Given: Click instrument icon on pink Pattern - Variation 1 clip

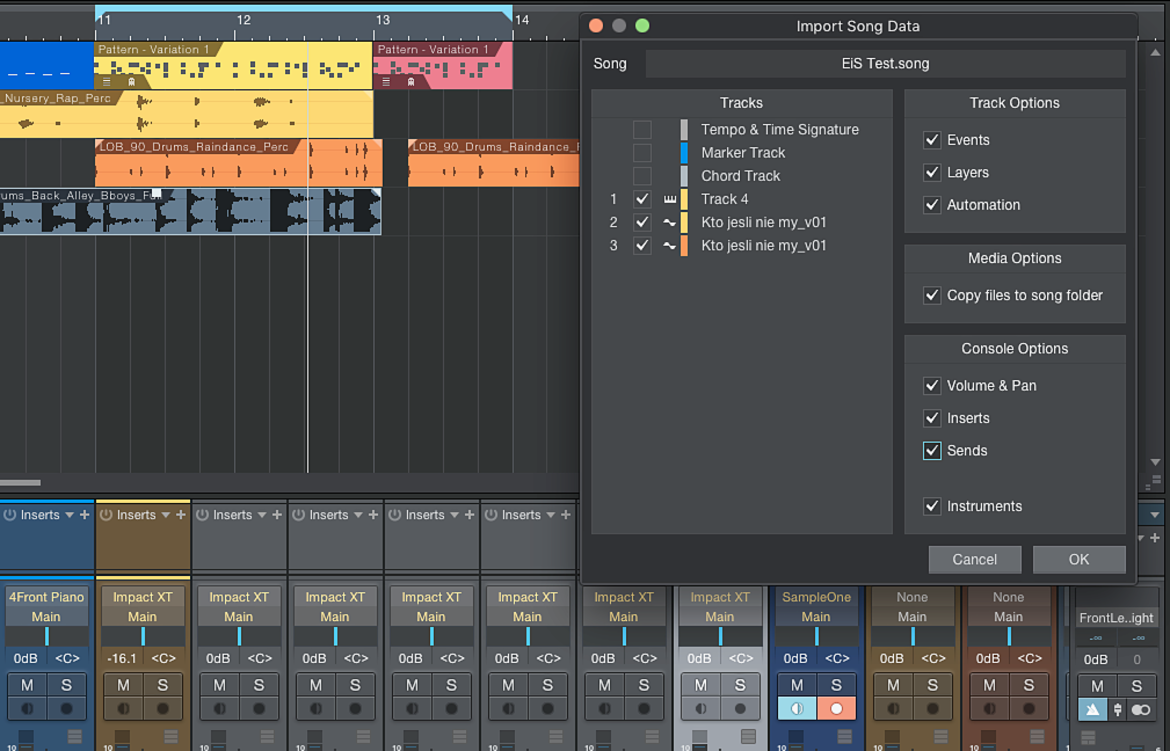Looking at the screenshot, I should click(410, 82).
